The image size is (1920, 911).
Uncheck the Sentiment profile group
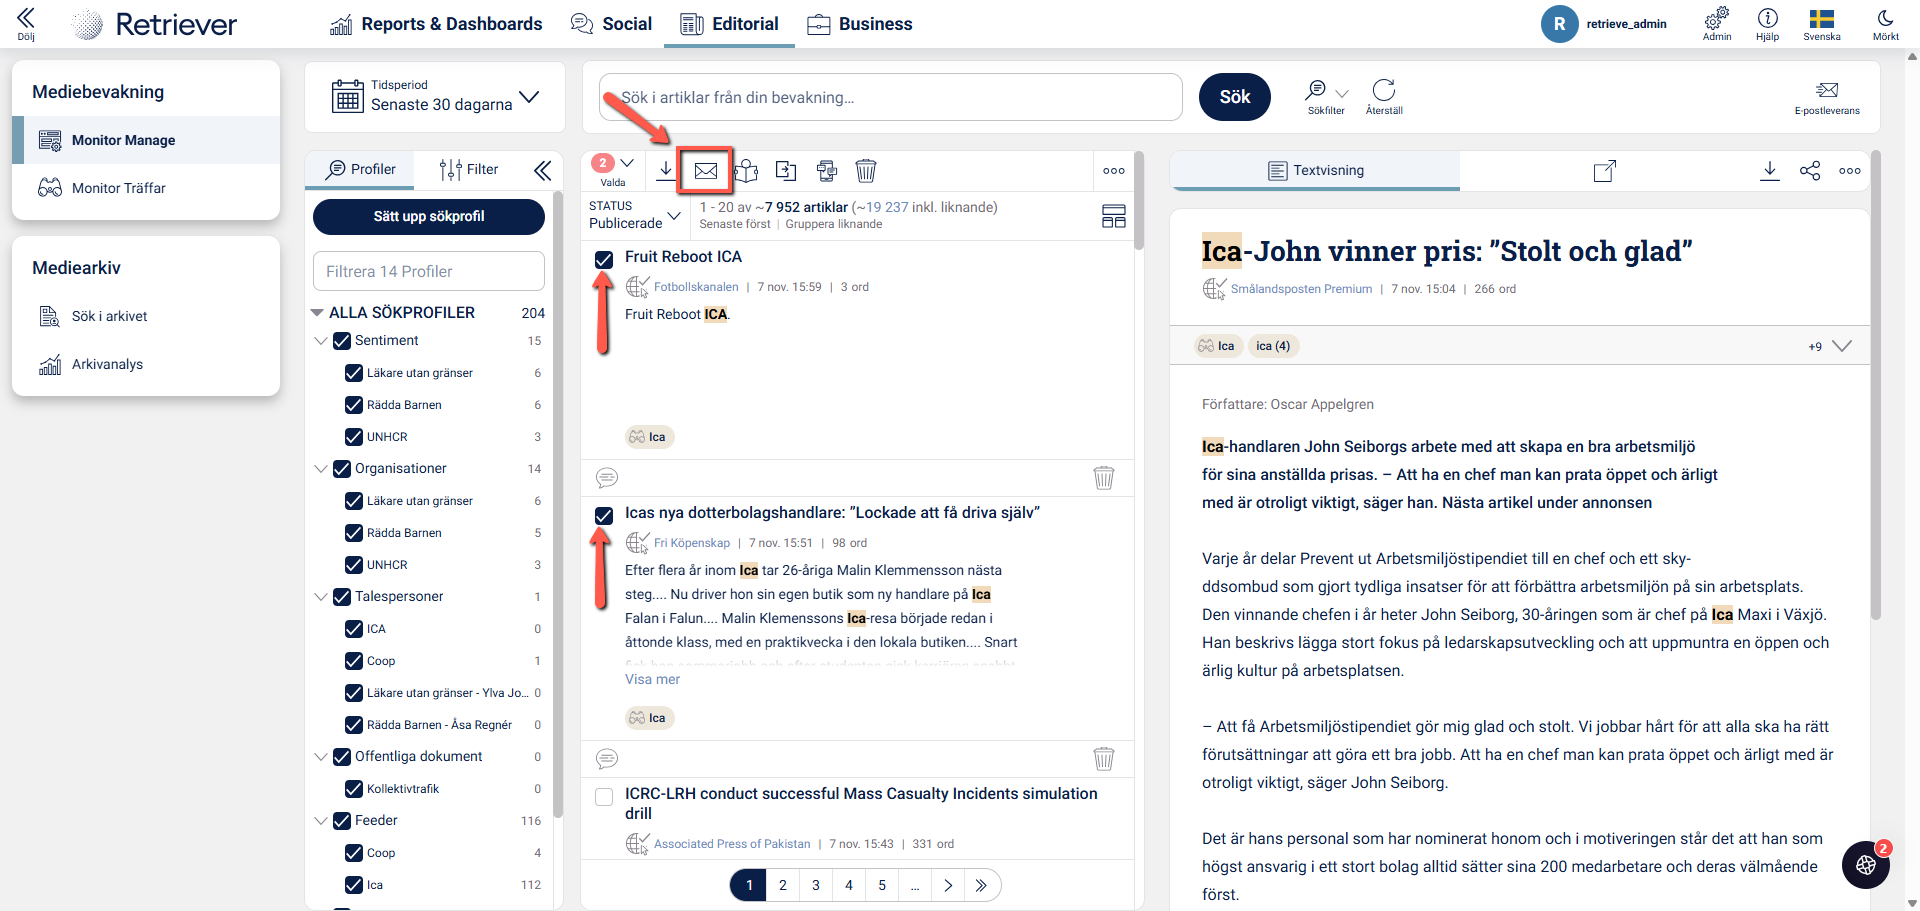click(x=342, y=341)
